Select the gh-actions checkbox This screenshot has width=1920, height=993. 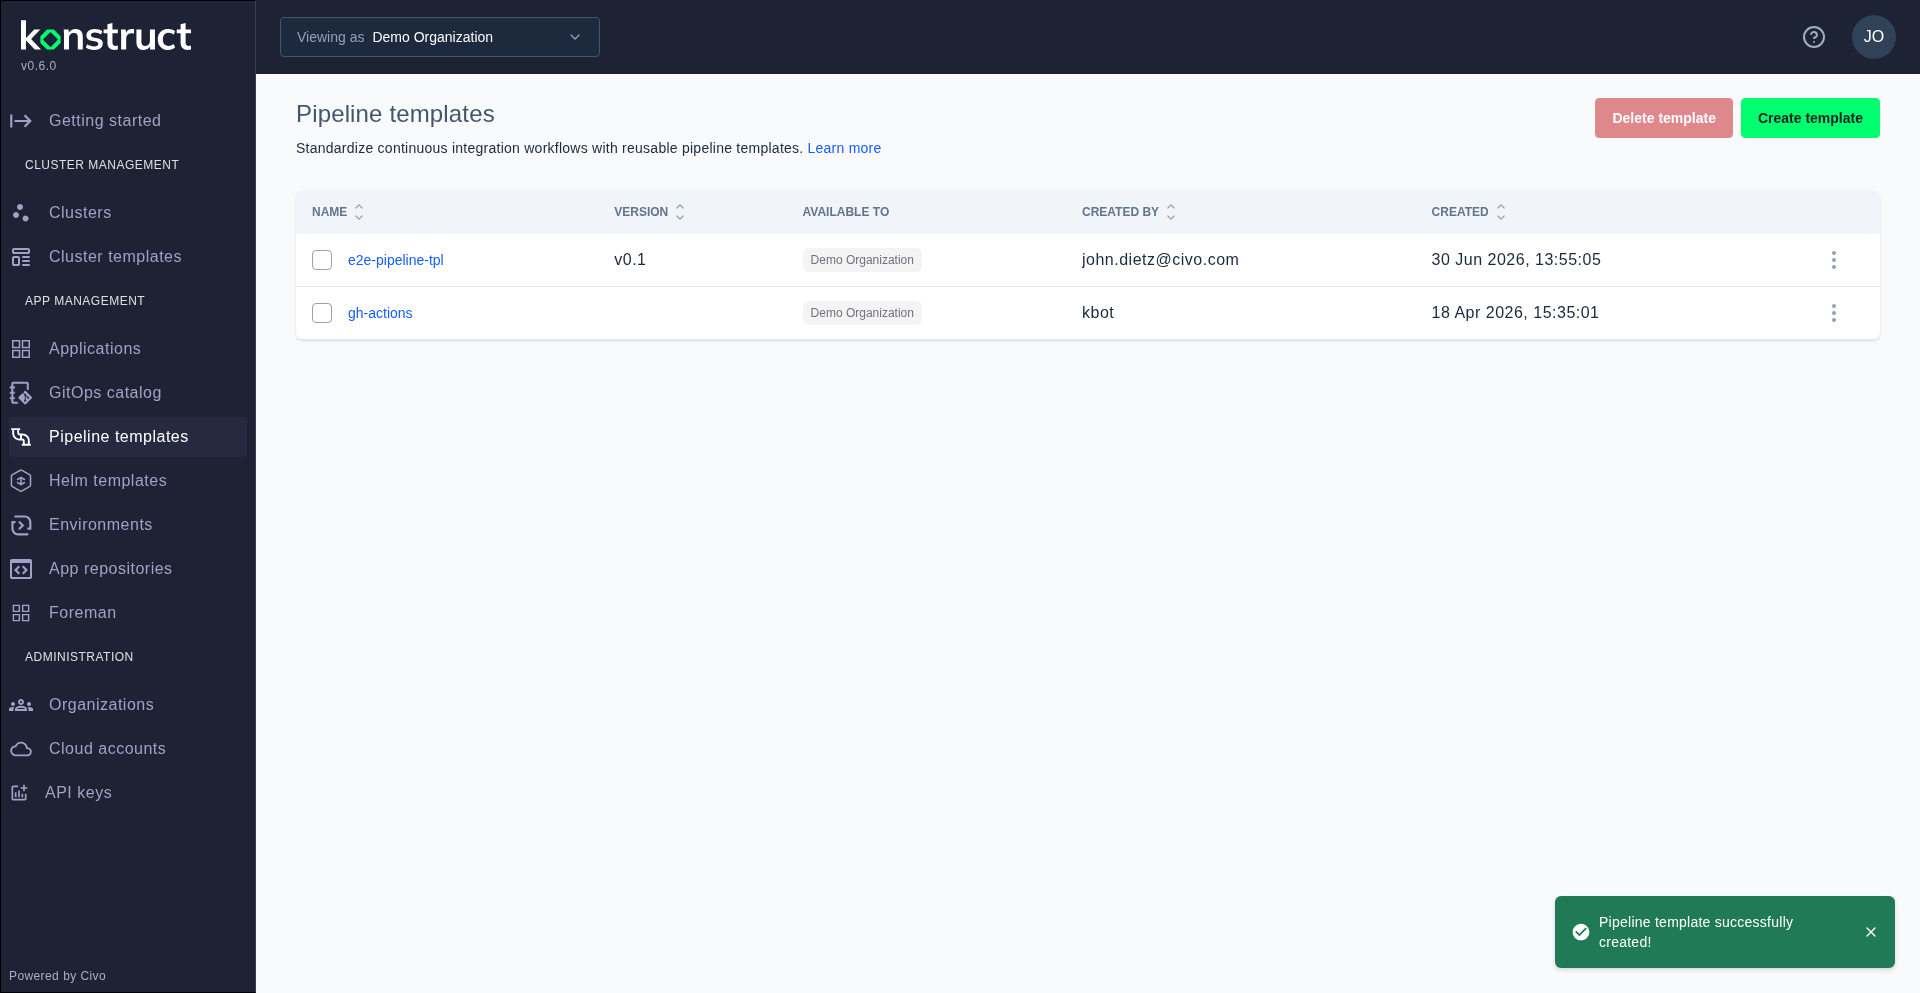coord(322,313)
